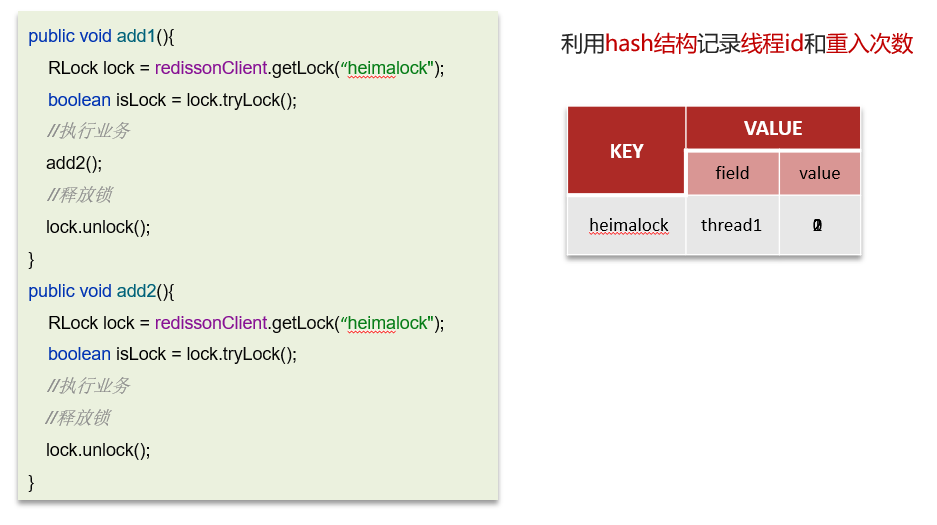Click the add2(); call statement
937x525 pixels.
(x=74, y=163)
